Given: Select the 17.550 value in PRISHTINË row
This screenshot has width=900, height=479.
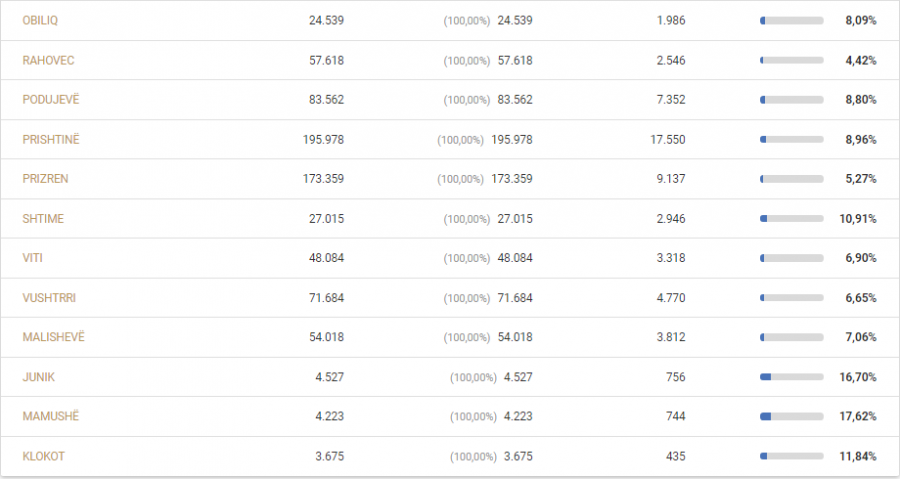Looking at the screenshot, I should click(668, 139).
